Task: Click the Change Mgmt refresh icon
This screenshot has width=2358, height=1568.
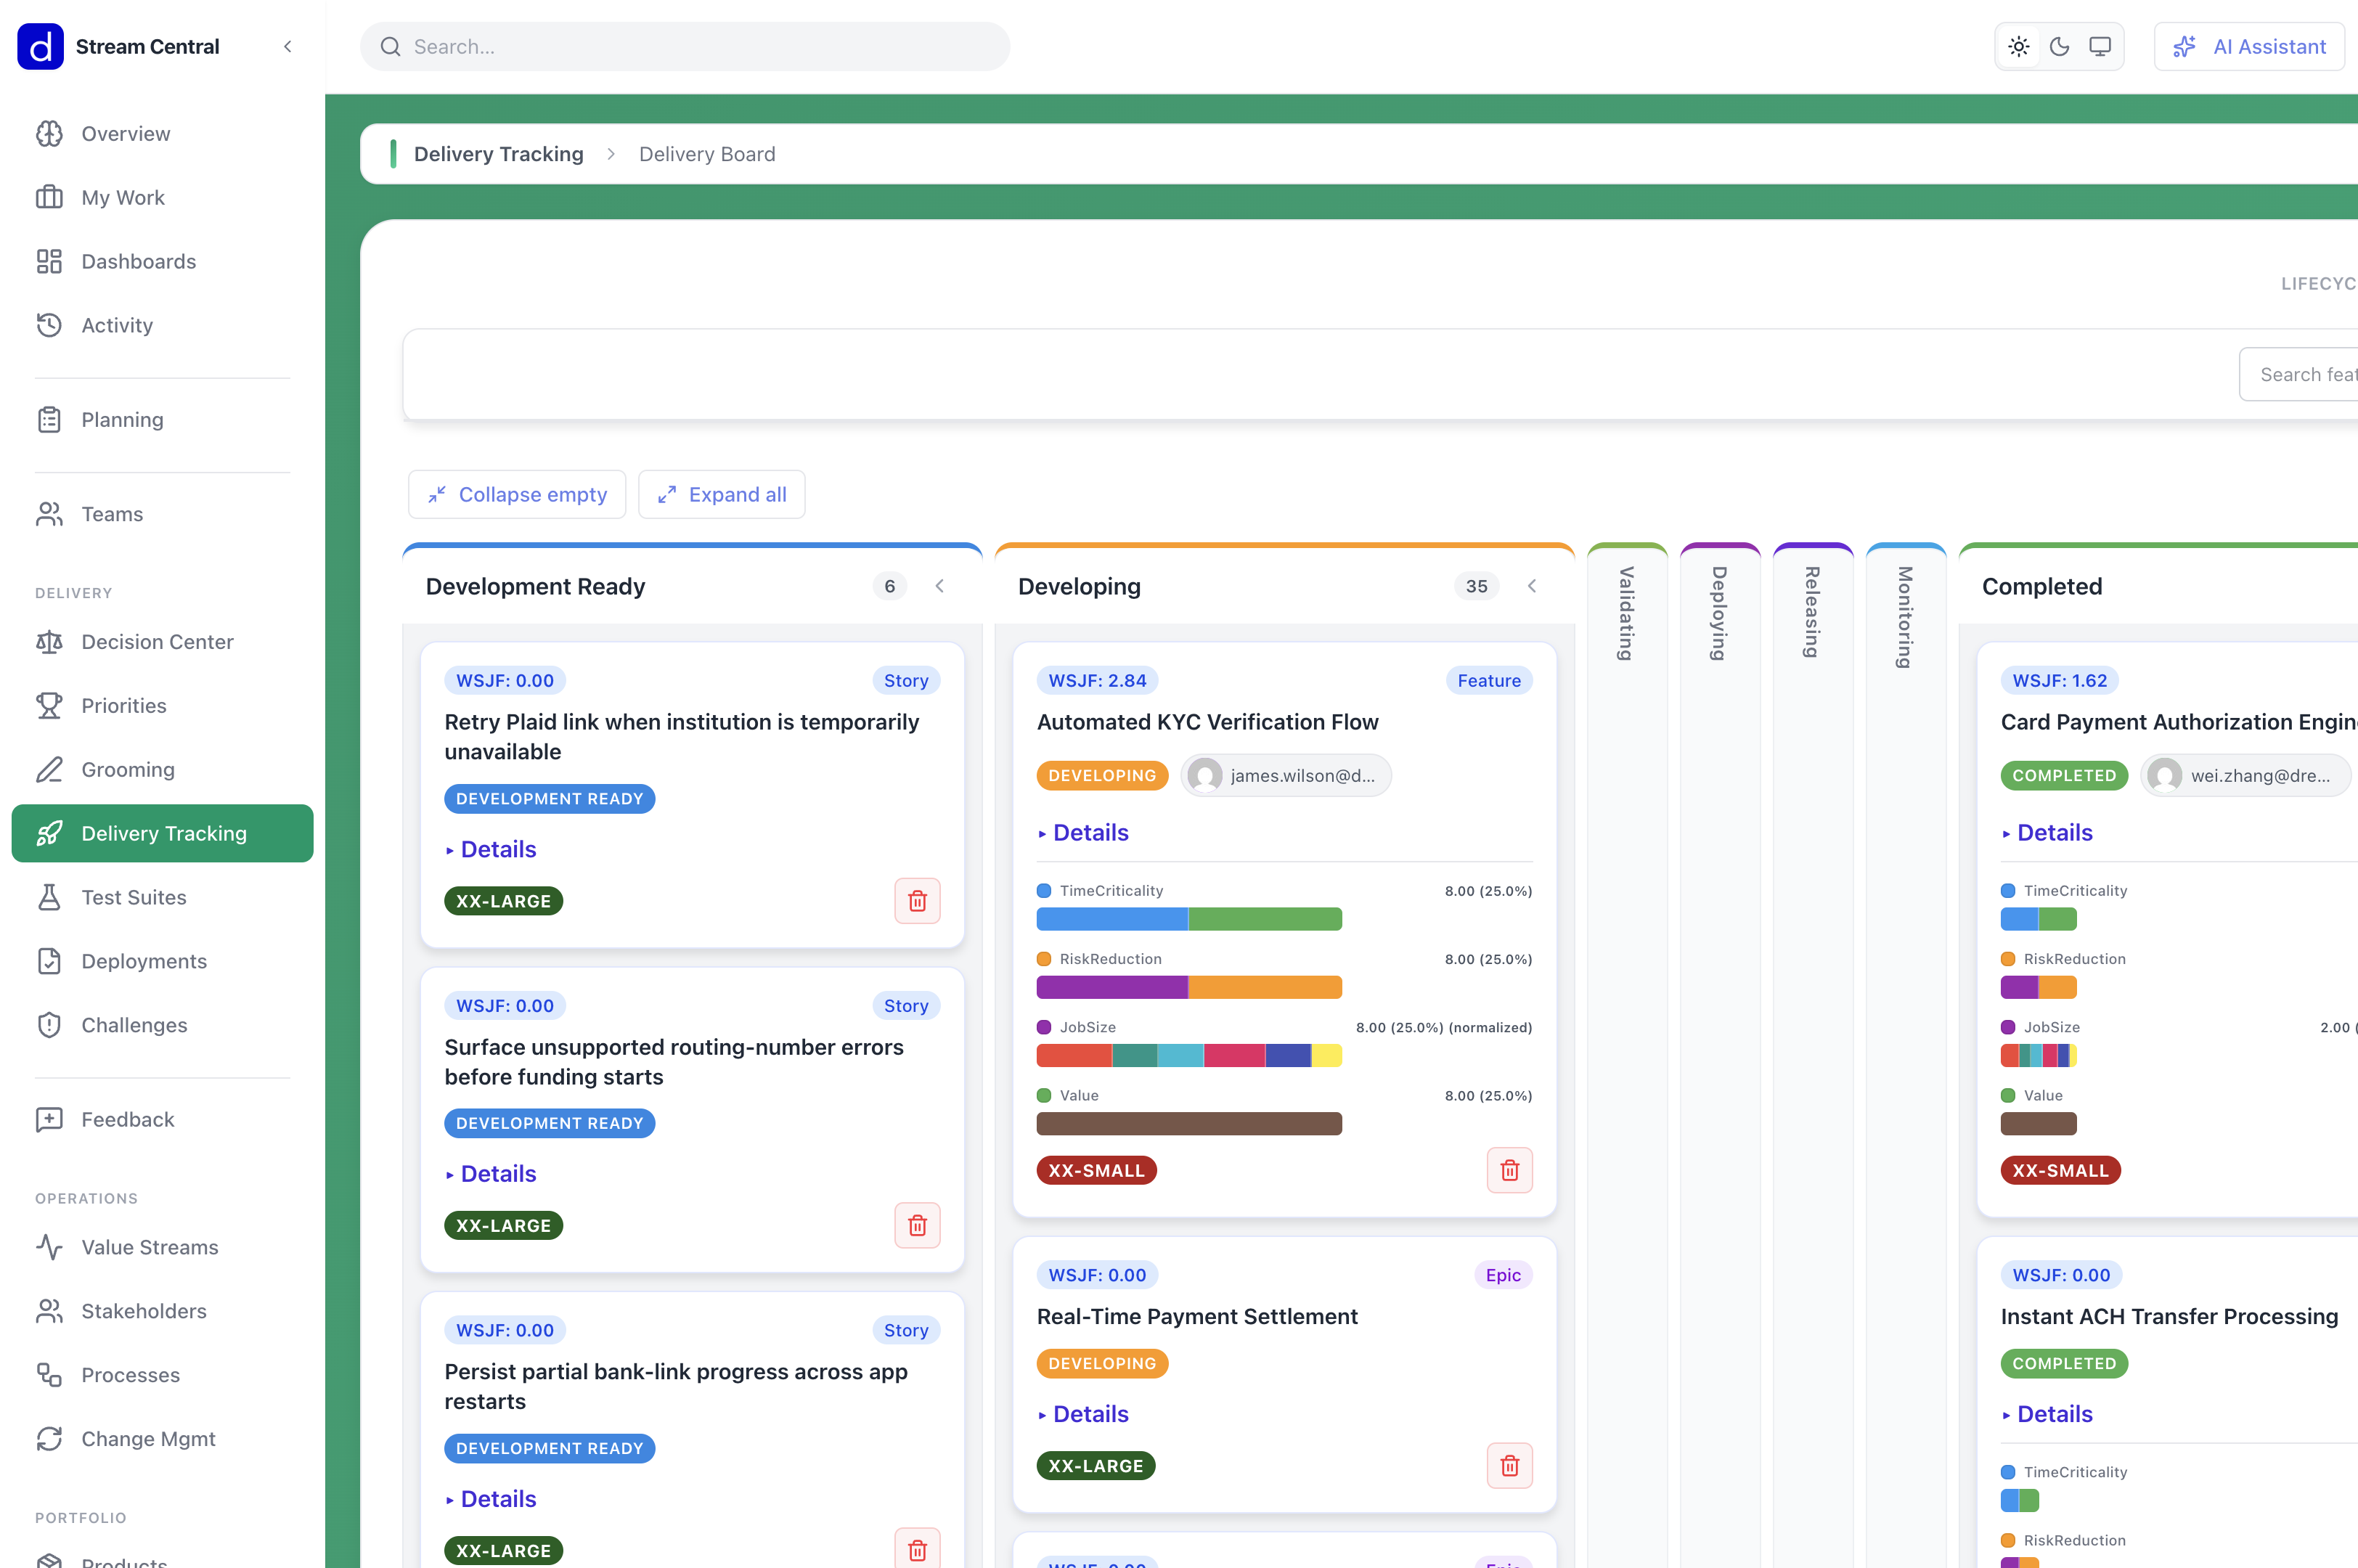Action: coord(49,1440)
